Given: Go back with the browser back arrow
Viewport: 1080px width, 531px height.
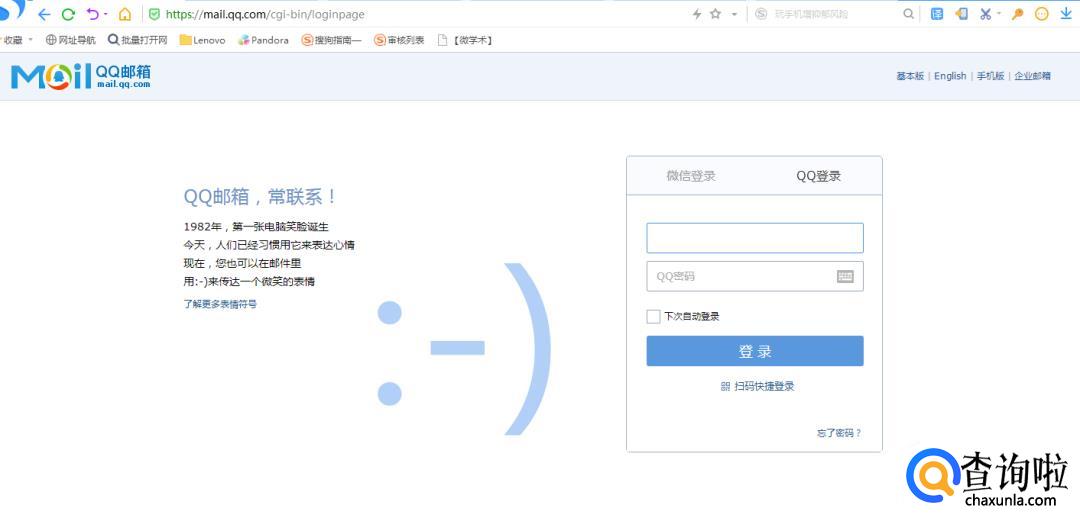Looking at the screenshot, I should 44,14.
